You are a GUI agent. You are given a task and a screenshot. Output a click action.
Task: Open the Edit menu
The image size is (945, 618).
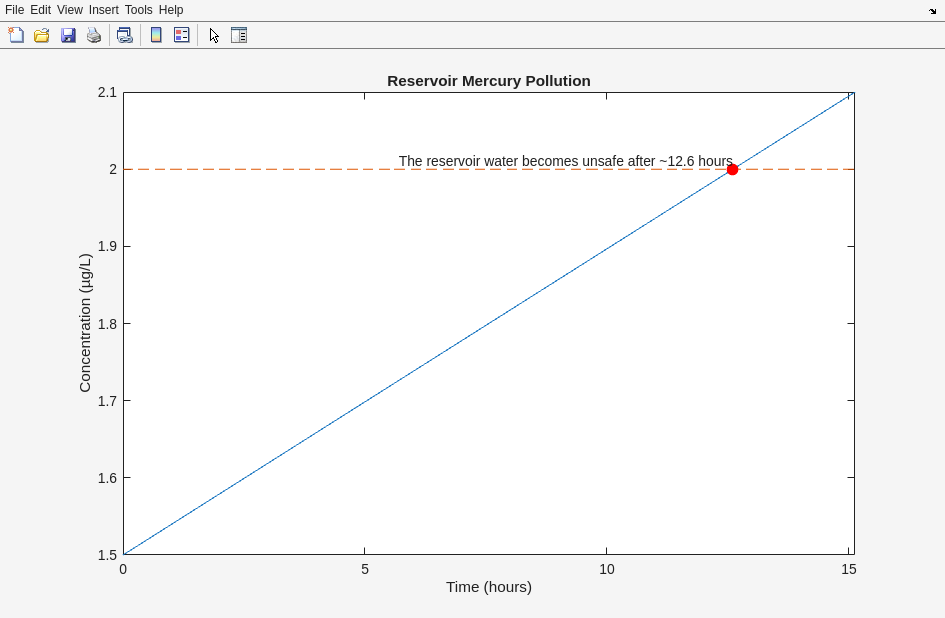(40, 10)
